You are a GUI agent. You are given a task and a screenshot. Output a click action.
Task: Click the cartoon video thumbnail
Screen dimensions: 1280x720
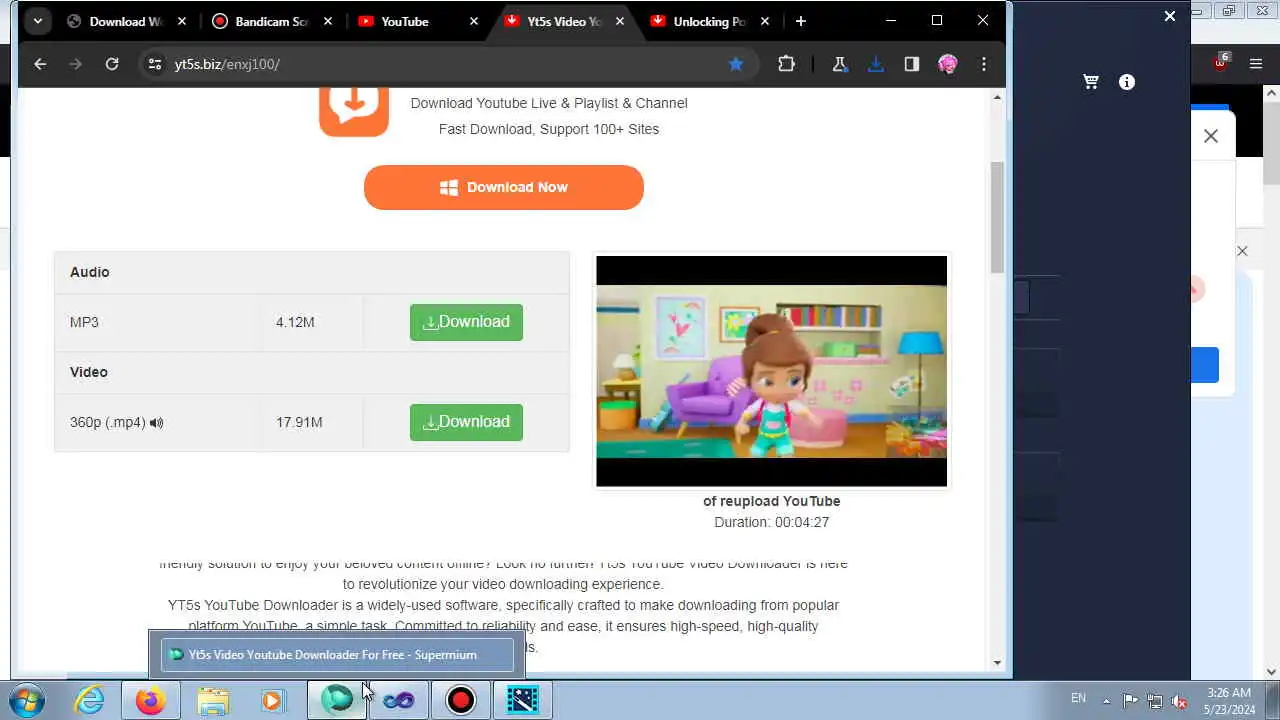(x=771, y=371)
